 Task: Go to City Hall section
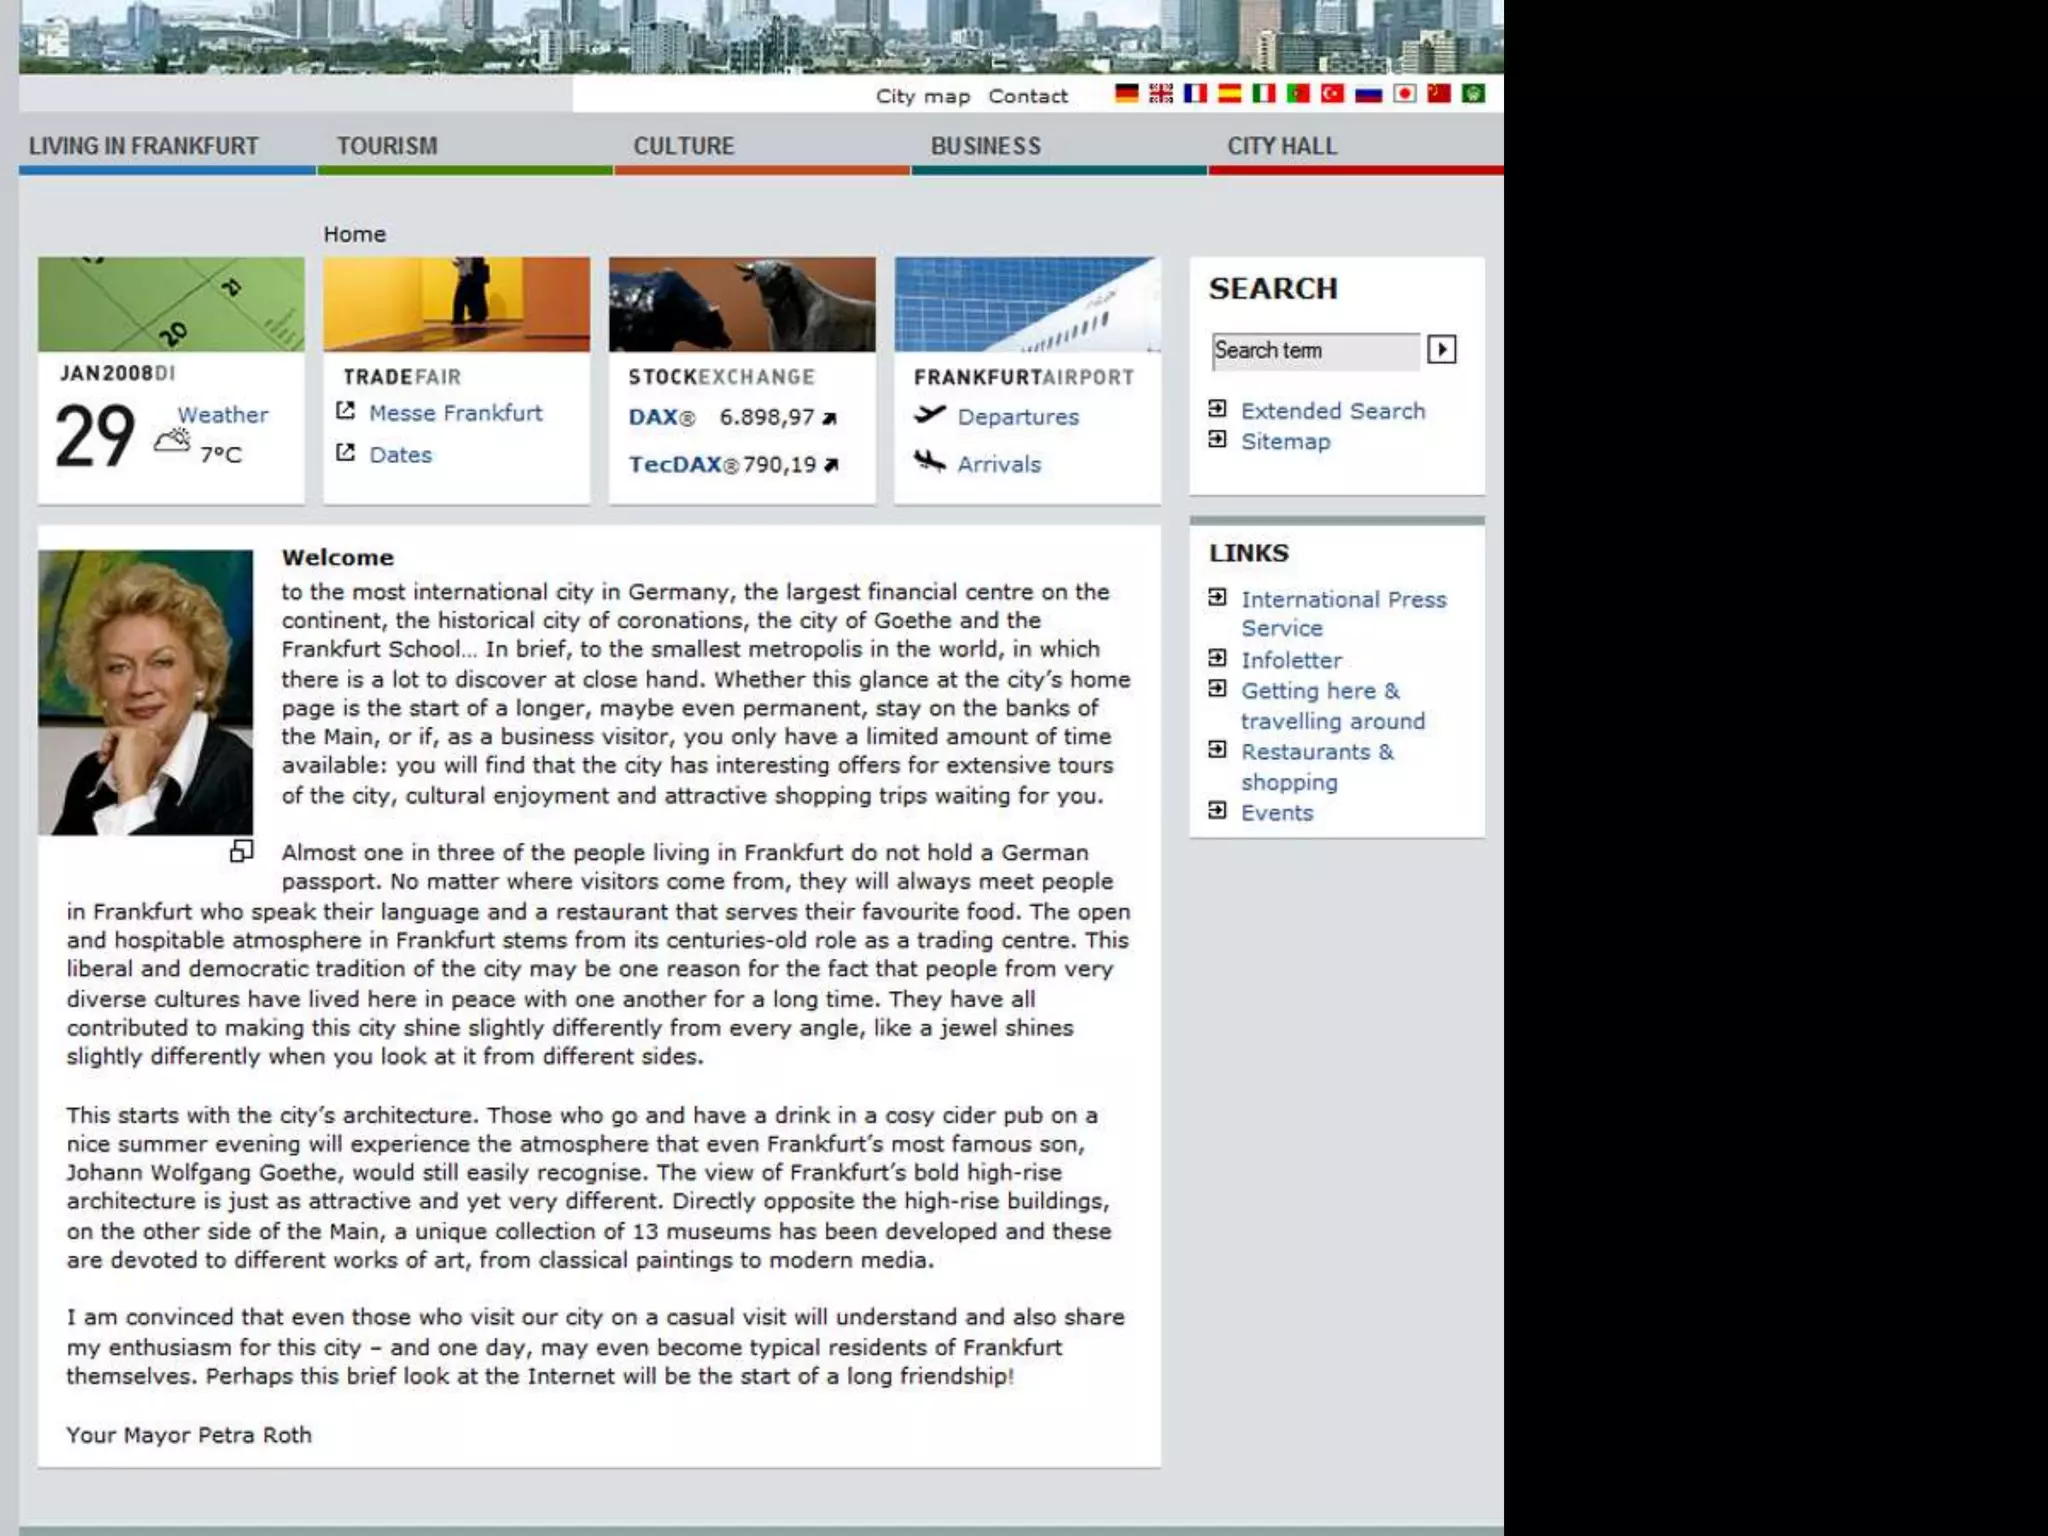pos(1282,146)
